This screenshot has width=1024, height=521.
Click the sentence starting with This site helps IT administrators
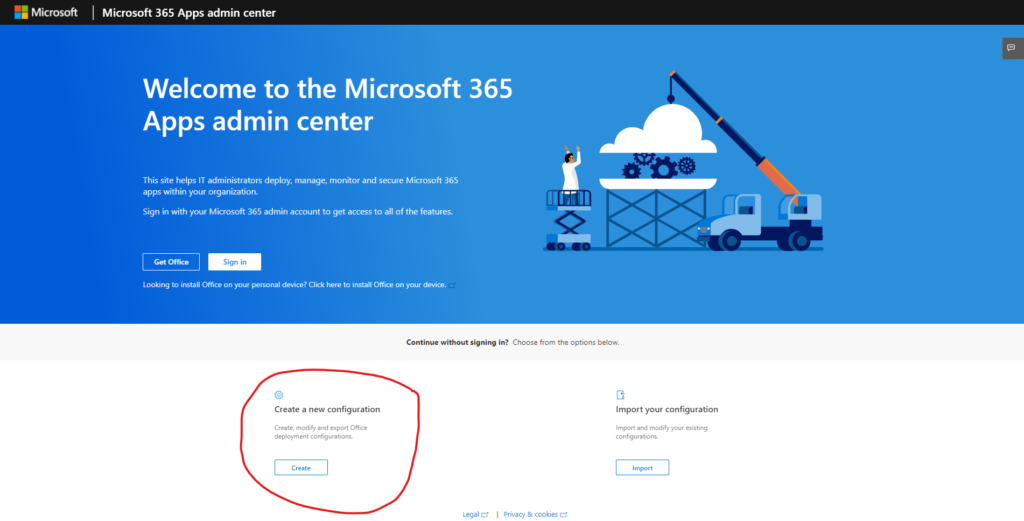point(300,185)
